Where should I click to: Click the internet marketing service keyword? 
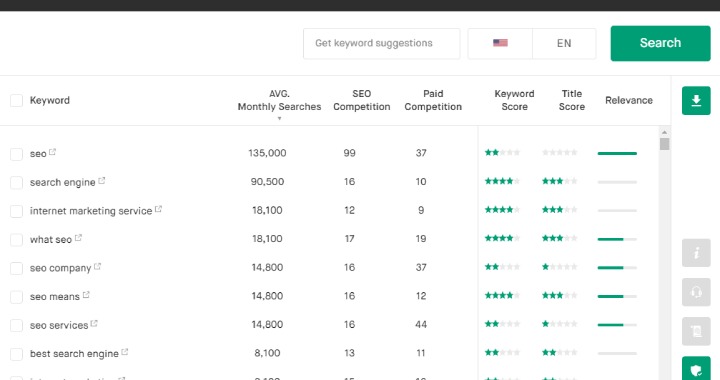point(91,211)
